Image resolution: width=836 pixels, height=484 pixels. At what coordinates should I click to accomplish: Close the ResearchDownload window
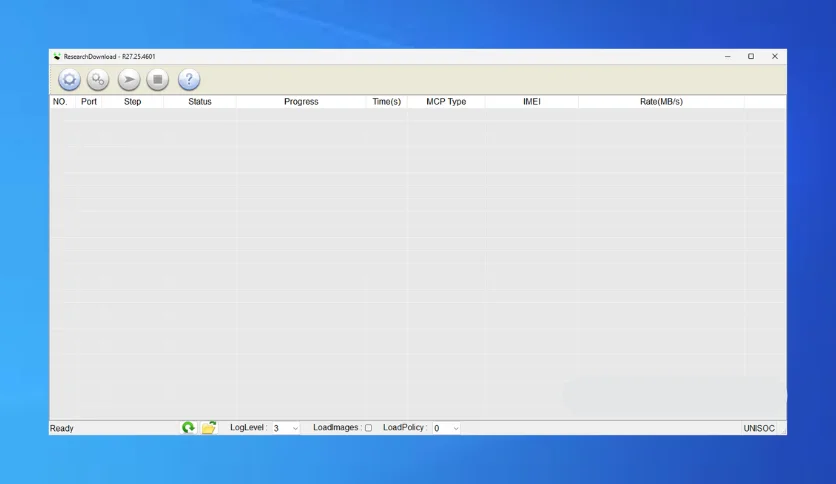(775, 57)
